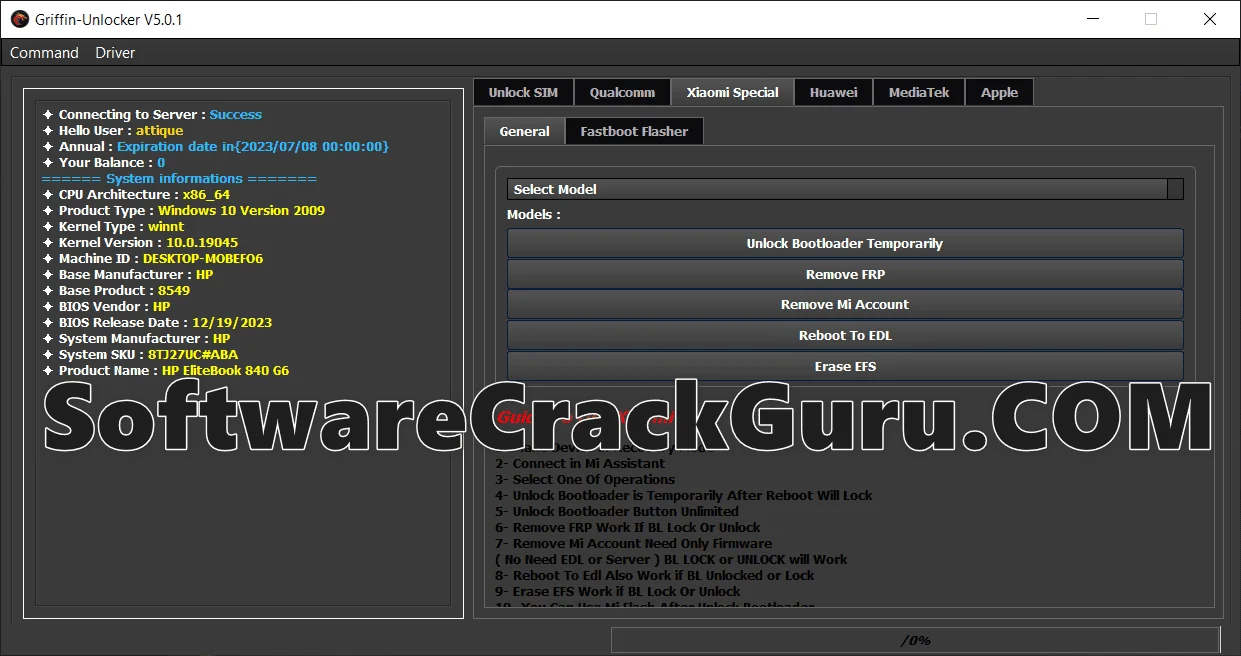Click the Remove FRP button
The height and width of the screenshot is (656, 1241).
845,274
